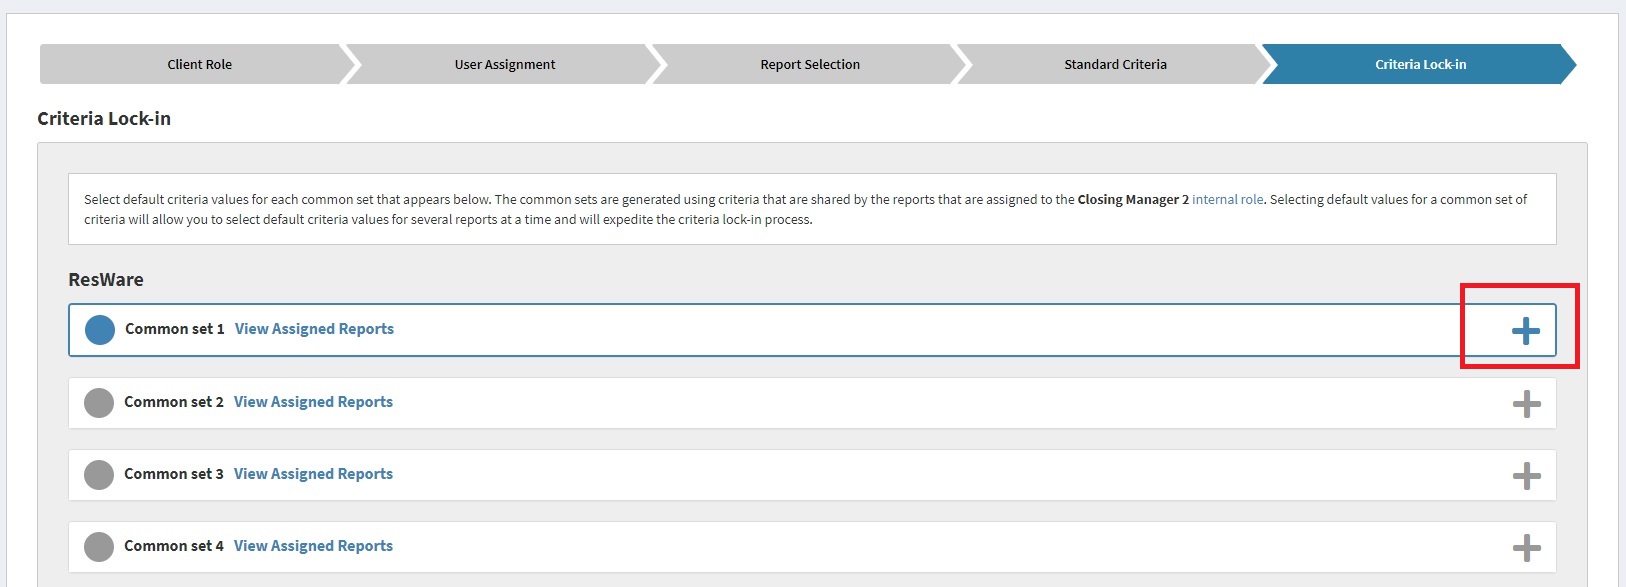
Task: View Assigned Reports for Common set 4
Action: coord(313,546)
